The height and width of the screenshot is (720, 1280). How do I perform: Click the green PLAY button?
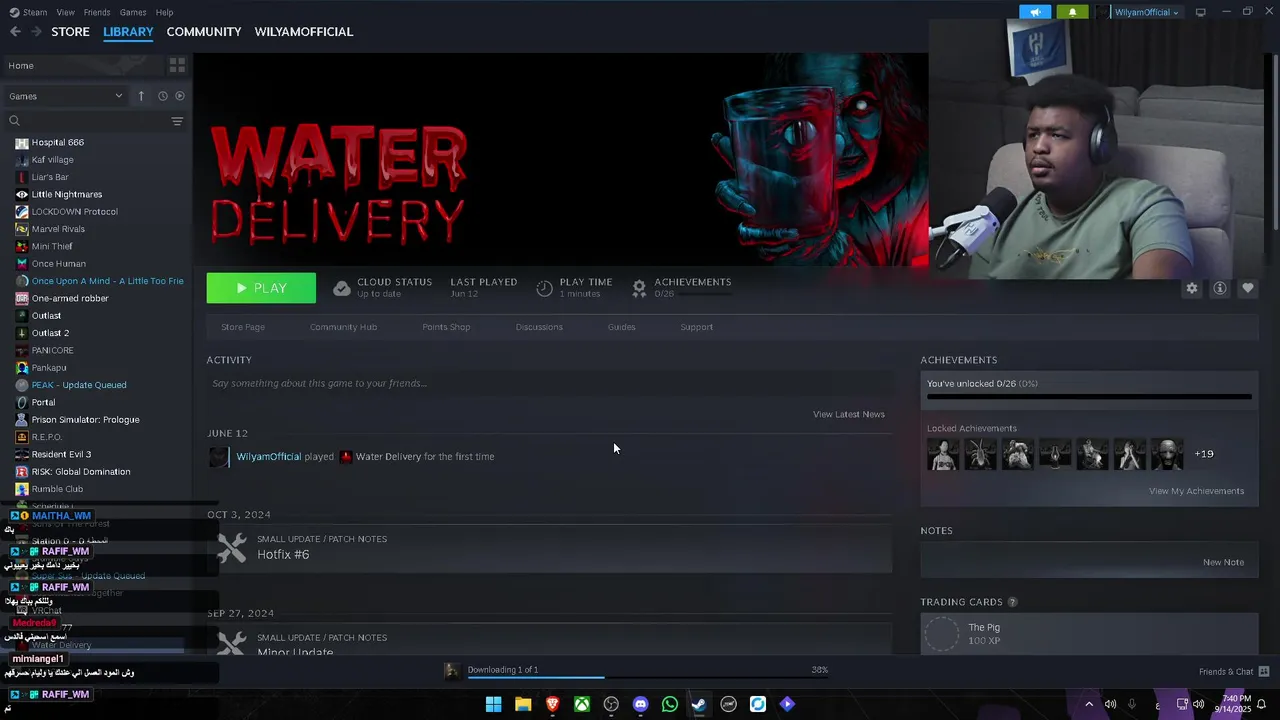click(261, 288)
